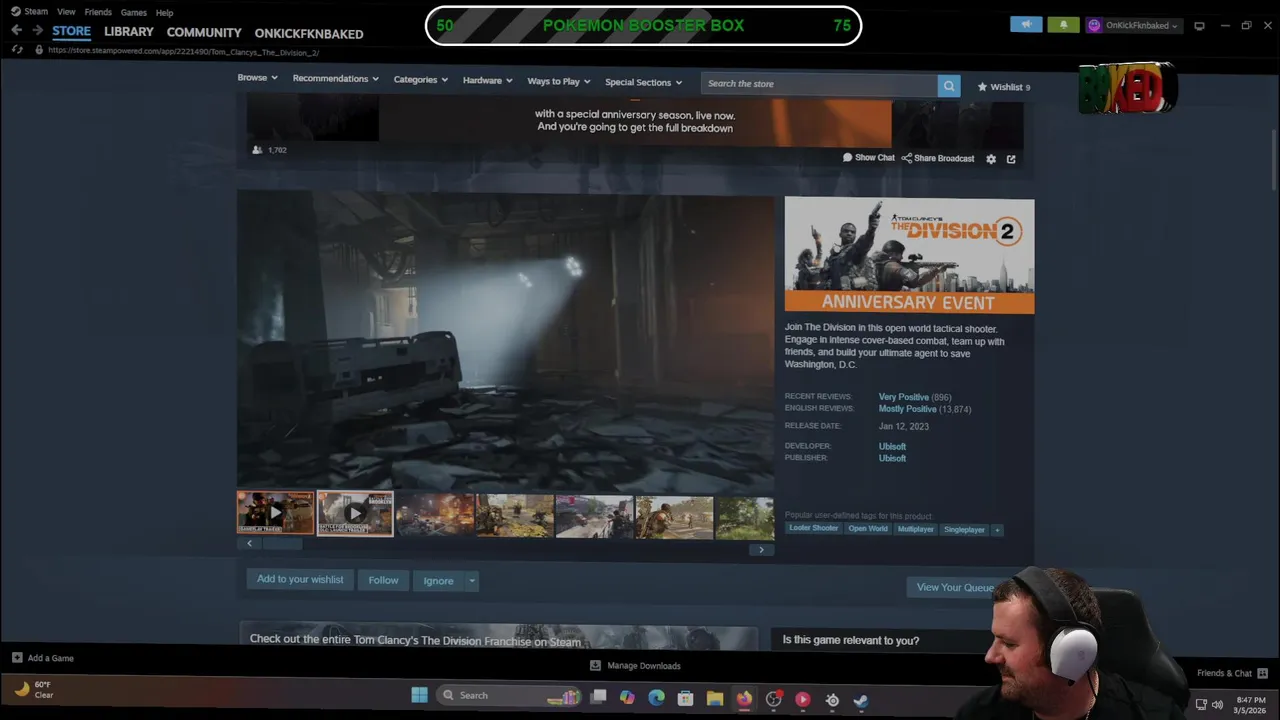Expand the Categories dropdown
Viewport: 1280px width, 720px height.
[420, 80]
